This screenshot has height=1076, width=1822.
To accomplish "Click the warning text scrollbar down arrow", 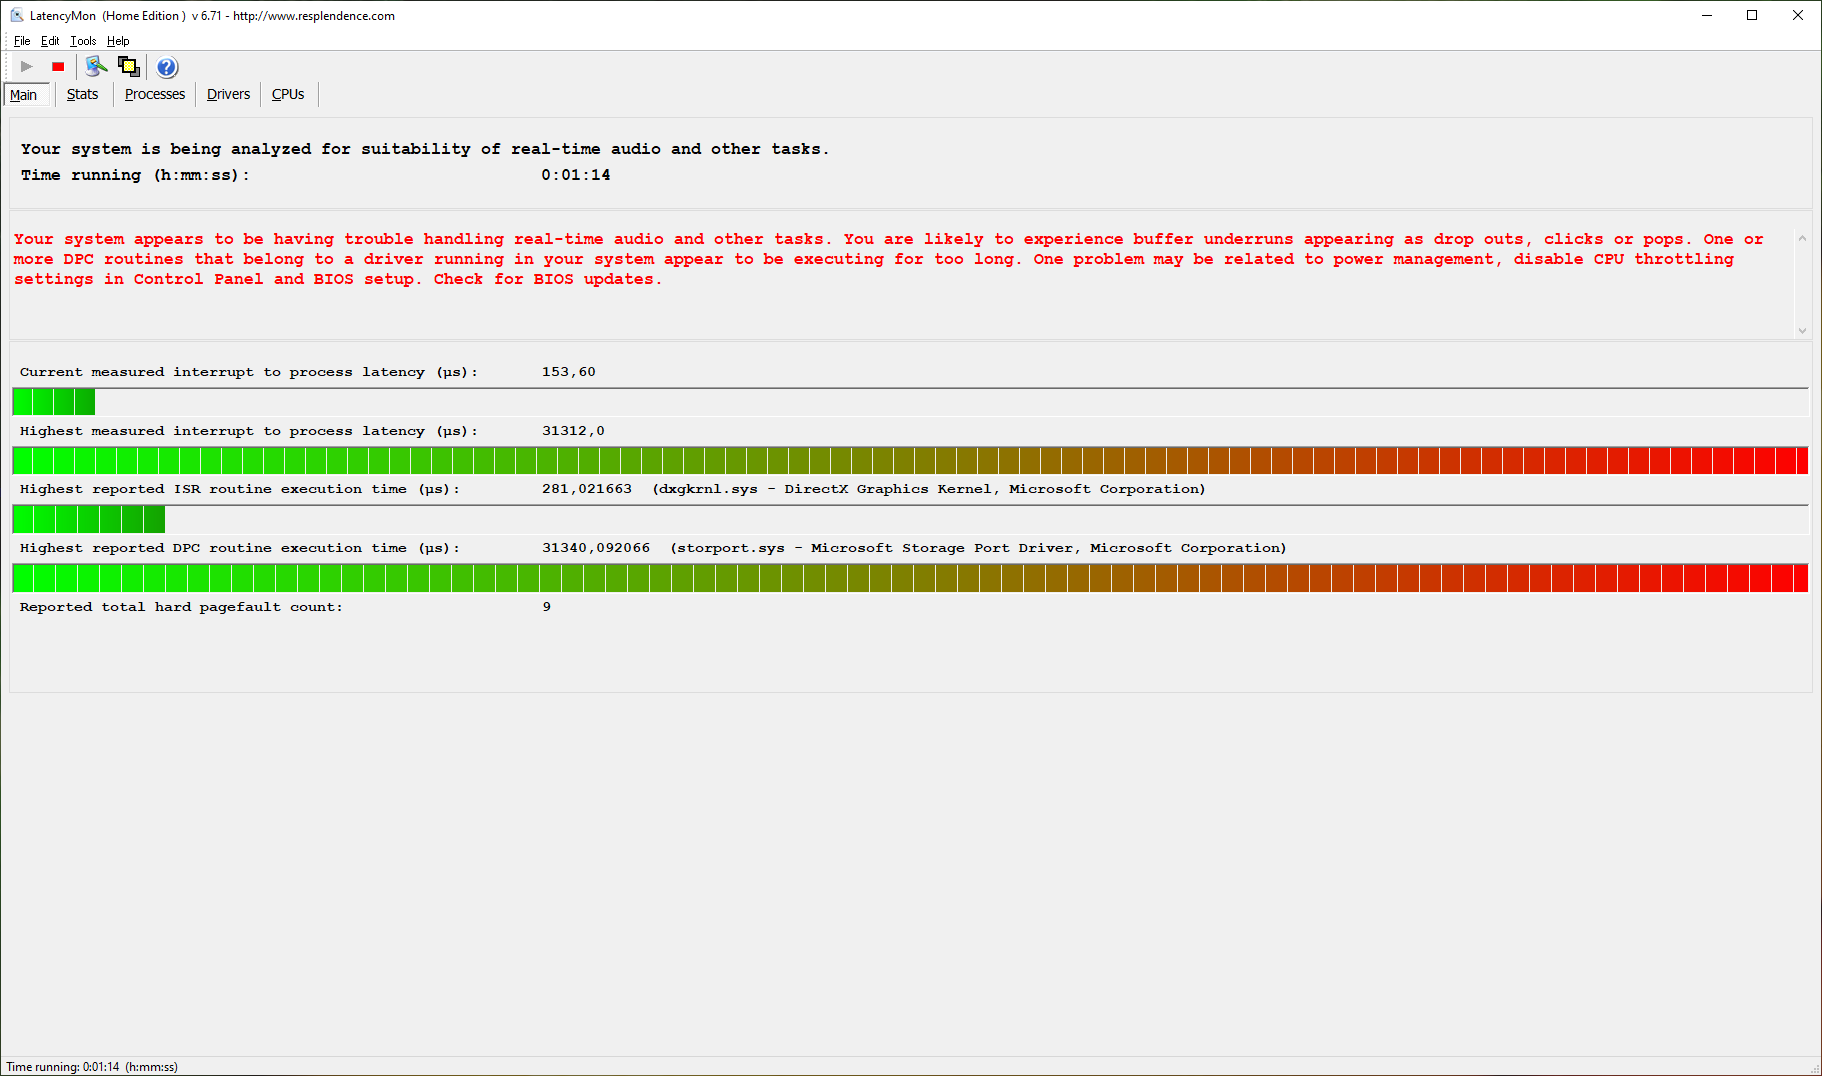I will point(1802,330).
